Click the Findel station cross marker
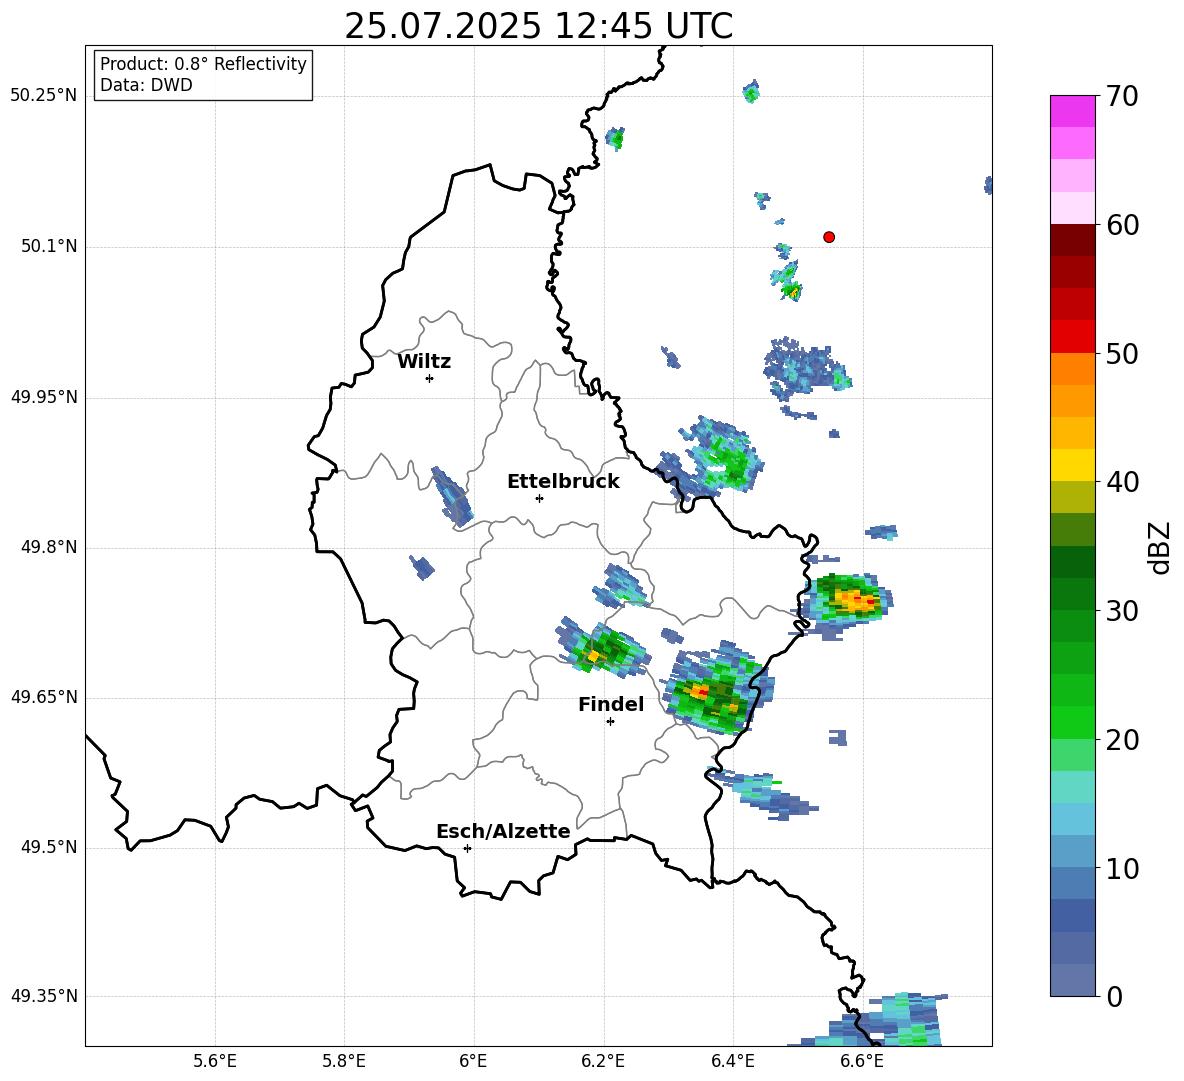 [x=610, y=722]
